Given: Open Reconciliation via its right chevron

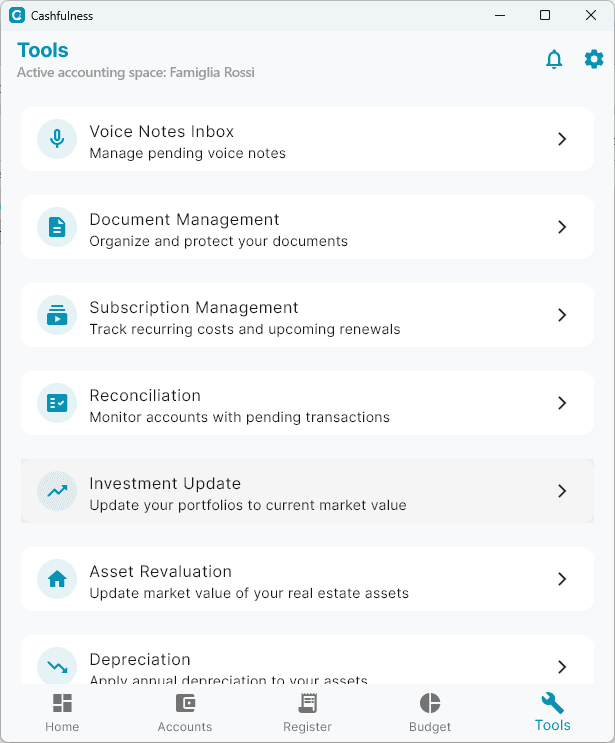Looking at the screenshot, I should tap(562, 403).
